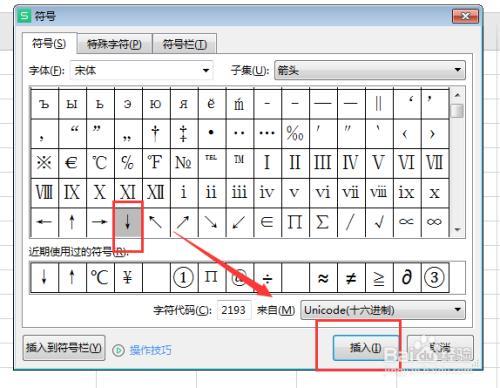Select the southeast arrow ↘ symbol
This screenshot has width=500, height=388.
pos(212,222)
